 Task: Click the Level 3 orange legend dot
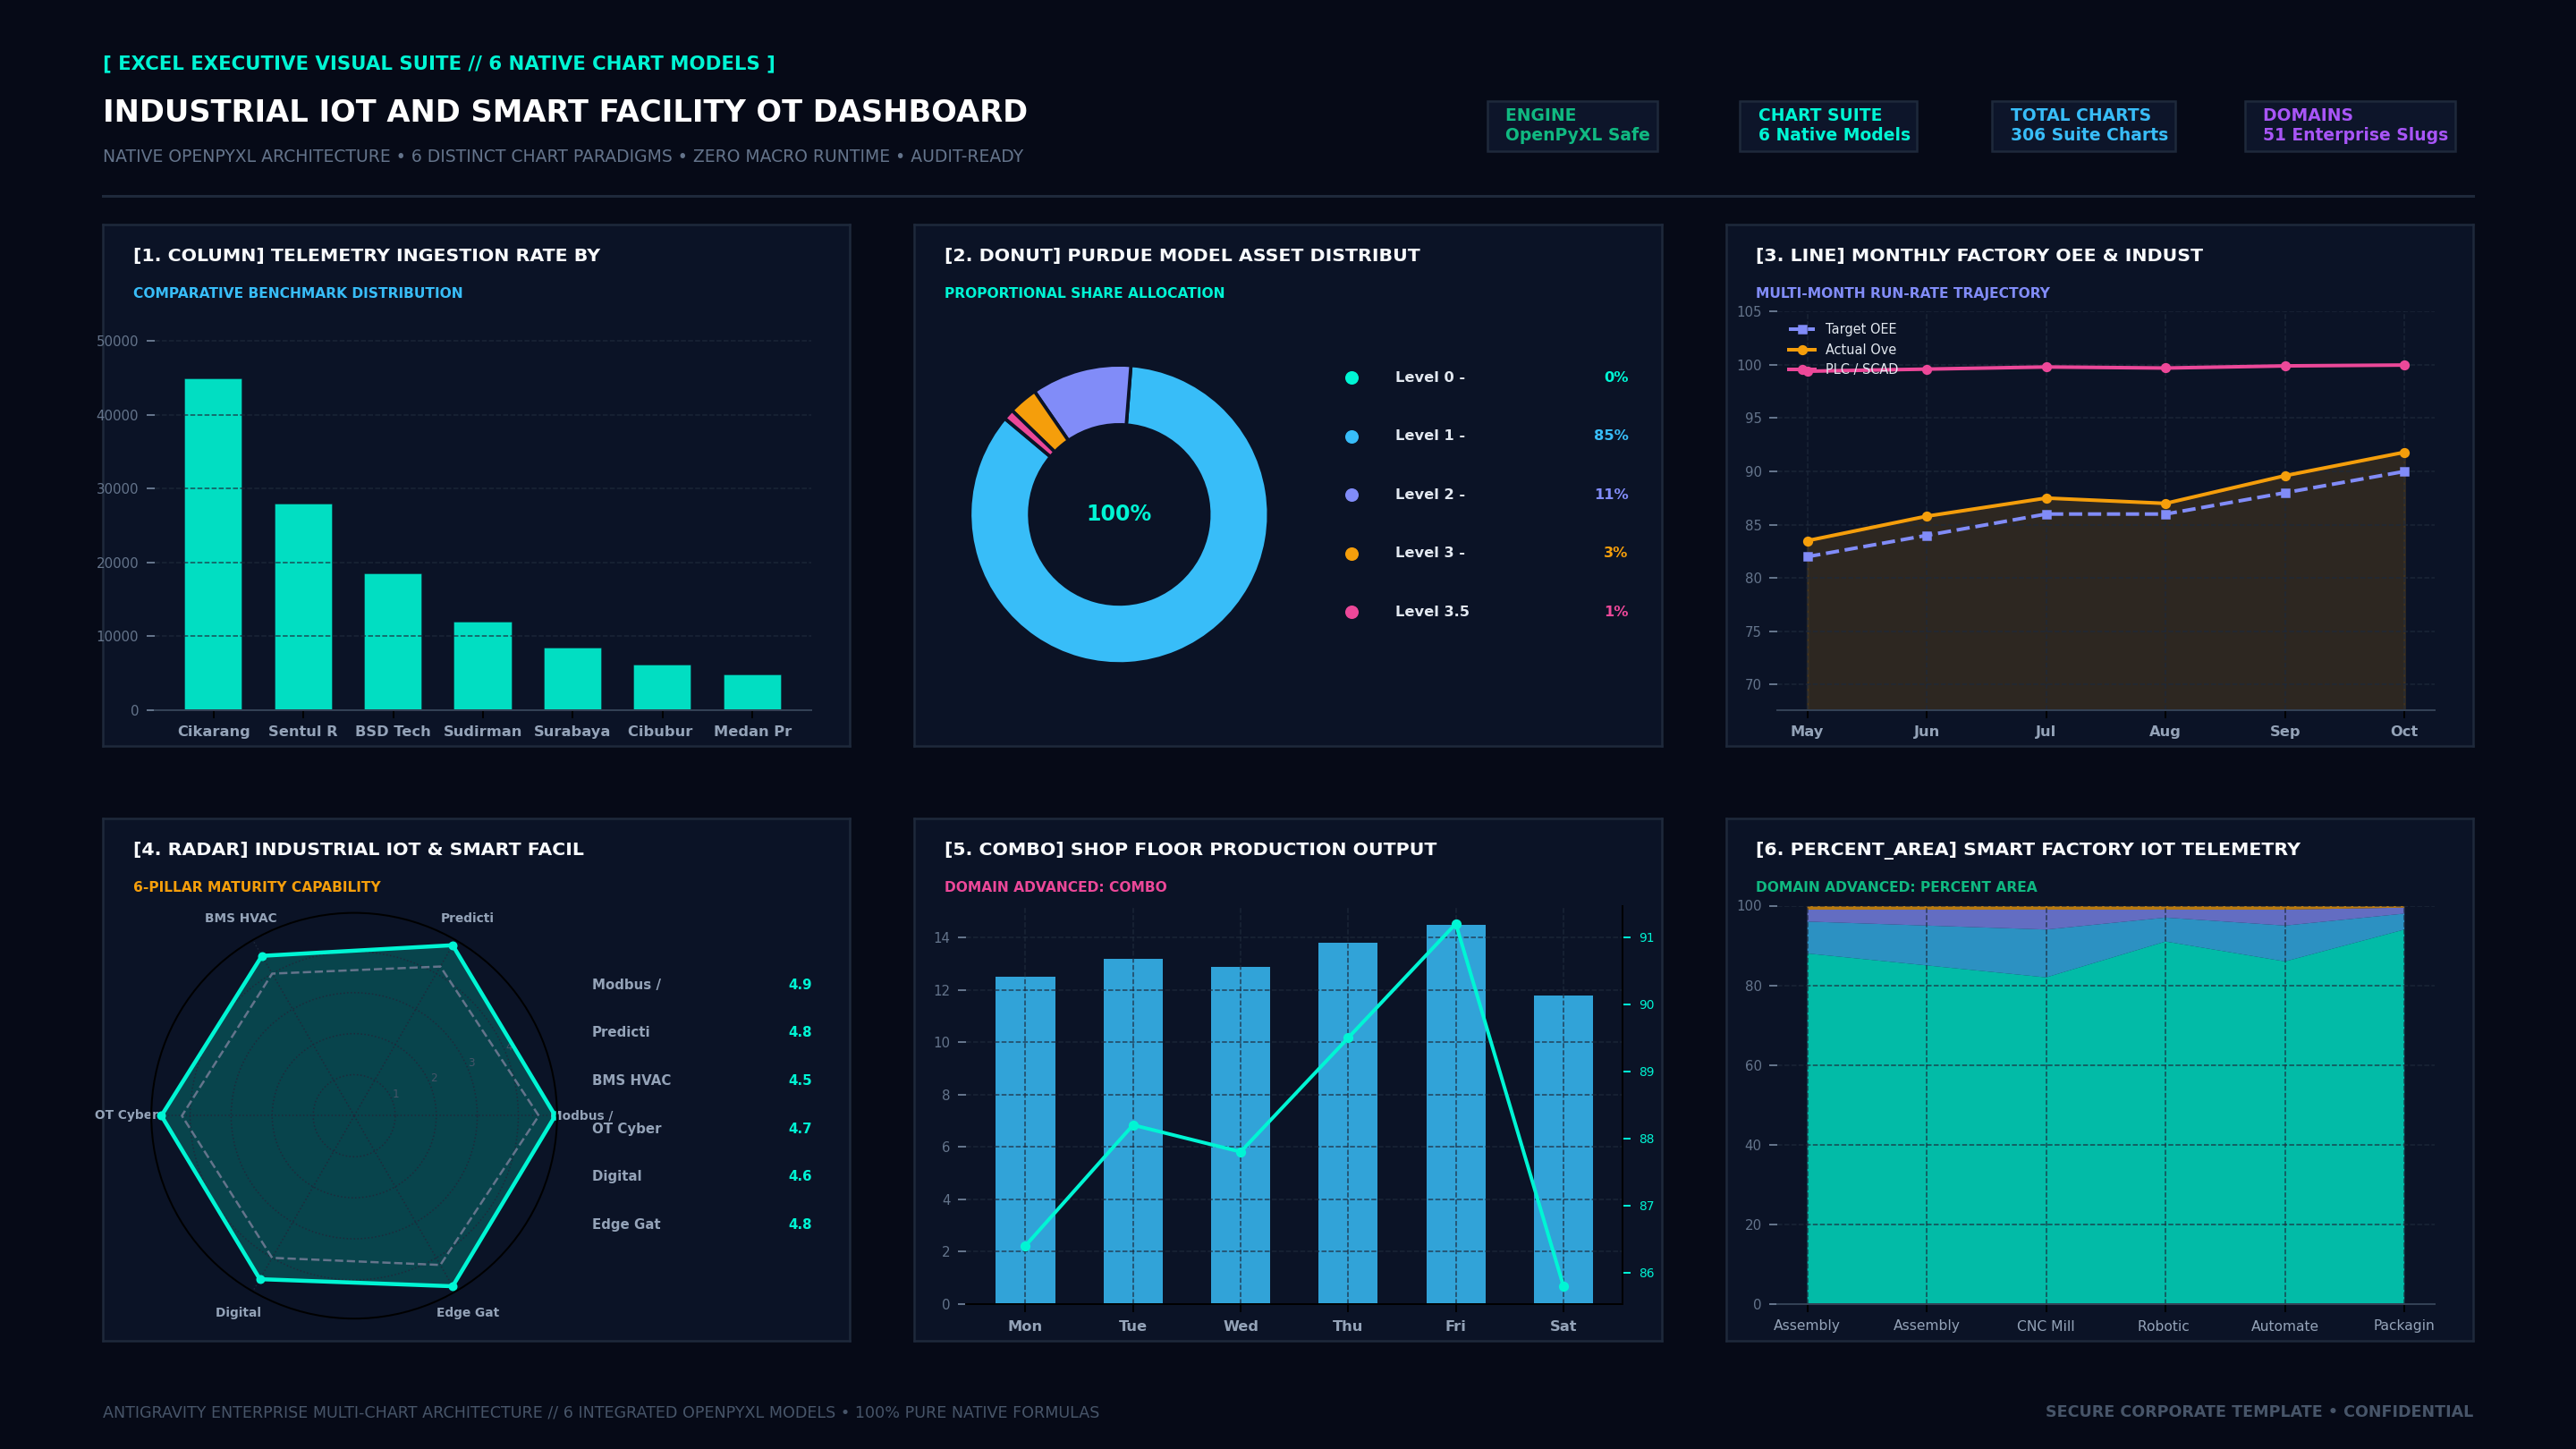tap(1352, 553)
